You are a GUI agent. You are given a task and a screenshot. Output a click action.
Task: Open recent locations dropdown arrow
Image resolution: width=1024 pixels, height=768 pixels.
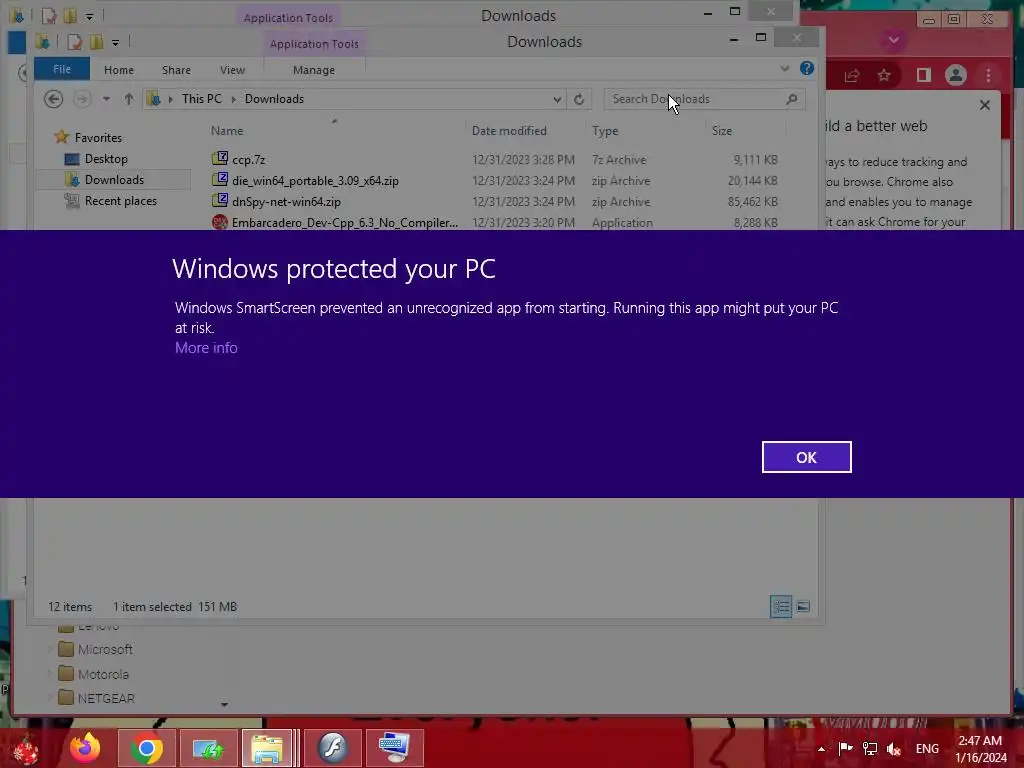[x=106, y=99]
